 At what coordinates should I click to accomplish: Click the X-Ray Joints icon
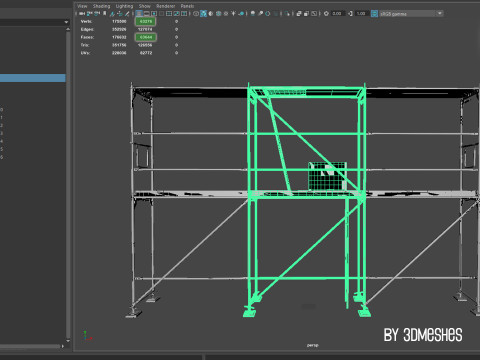(x=314, y=14)
